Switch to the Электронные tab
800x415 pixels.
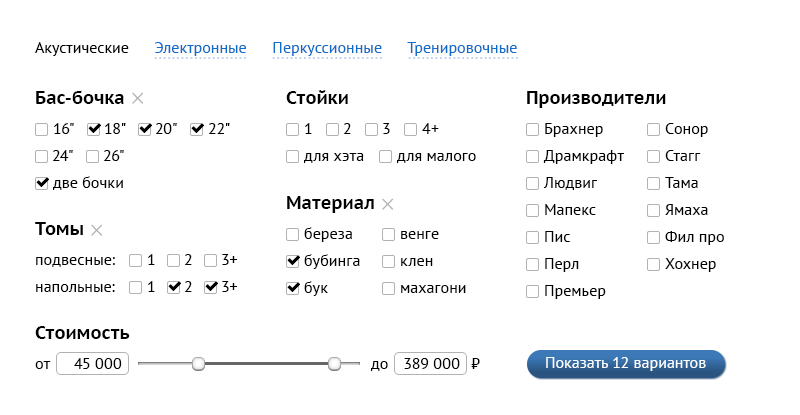[x=200, y=48]
